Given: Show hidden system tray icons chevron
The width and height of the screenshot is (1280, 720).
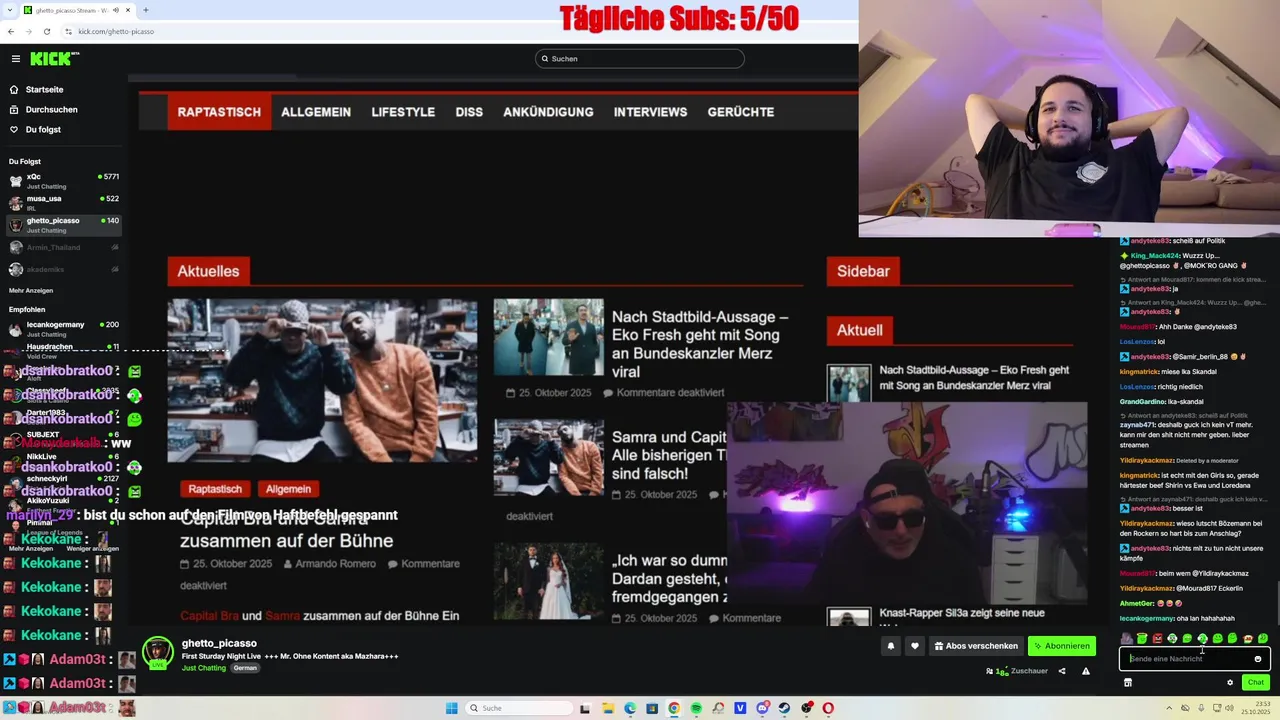Looking at the screenshot, I should coord(1169,708).
